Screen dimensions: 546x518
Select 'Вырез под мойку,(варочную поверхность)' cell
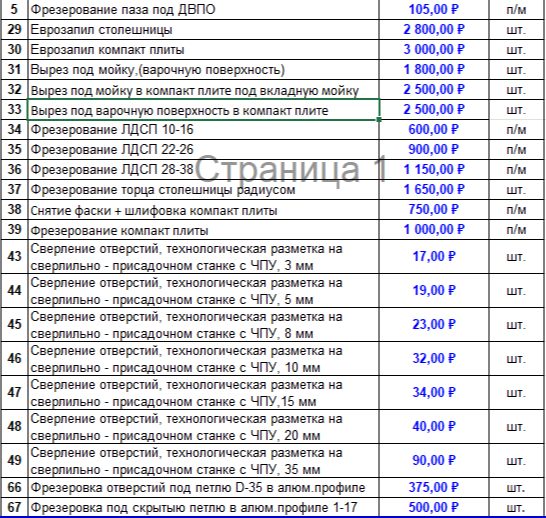pos(203,70)
